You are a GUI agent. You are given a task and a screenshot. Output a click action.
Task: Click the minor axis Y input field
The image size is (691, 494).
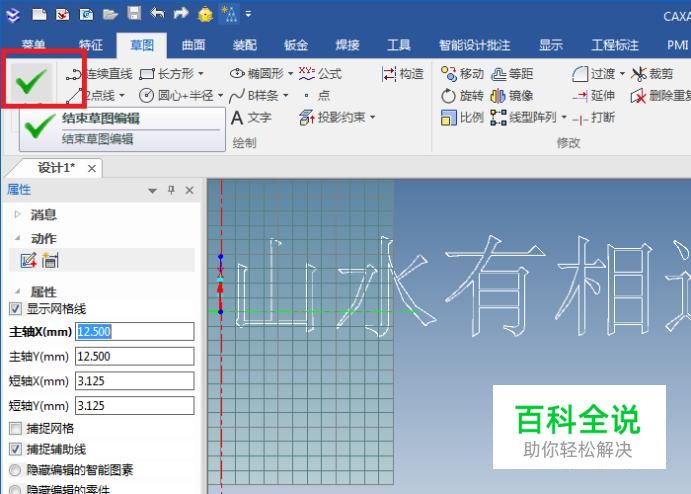coord(135,405)
